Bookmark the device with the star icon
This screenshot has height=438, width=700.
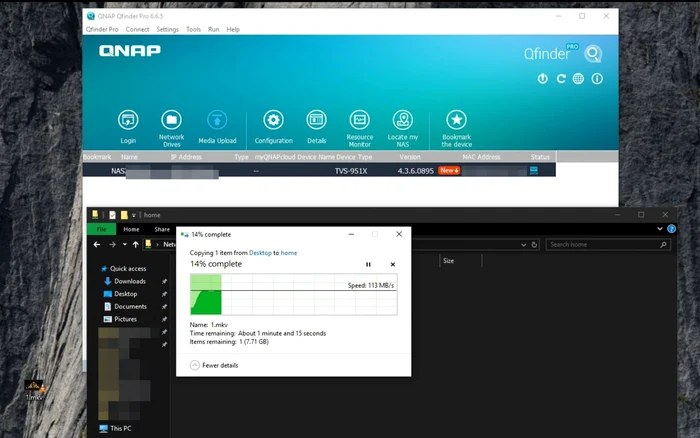click(456, 120)
